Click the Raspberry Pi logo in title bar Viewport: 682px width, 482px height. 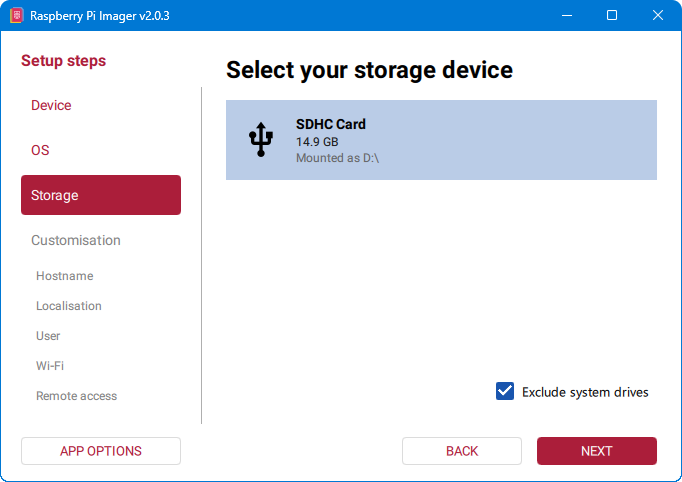tap(16, 16)
